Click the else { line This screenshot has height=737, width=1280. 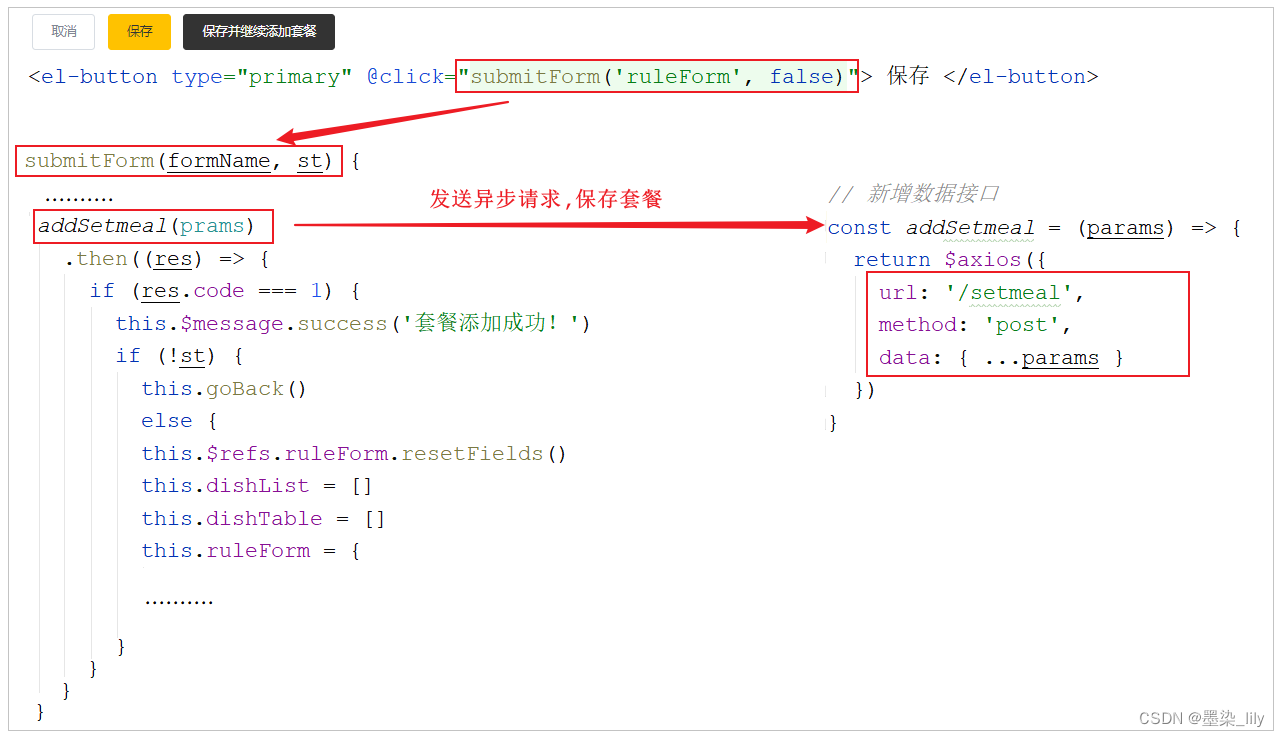(179, 421)
